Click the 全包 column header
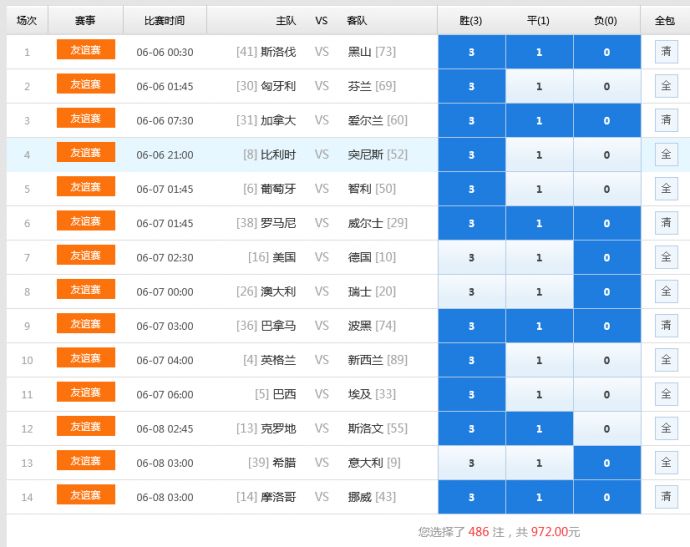This screenshot has height=547, width=690. point(664,20)
